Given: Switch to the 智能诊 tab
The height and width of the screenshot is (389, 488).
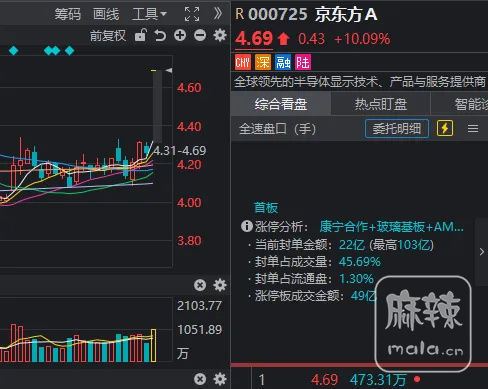Looking at the screenshot, I should coord(460,104).
